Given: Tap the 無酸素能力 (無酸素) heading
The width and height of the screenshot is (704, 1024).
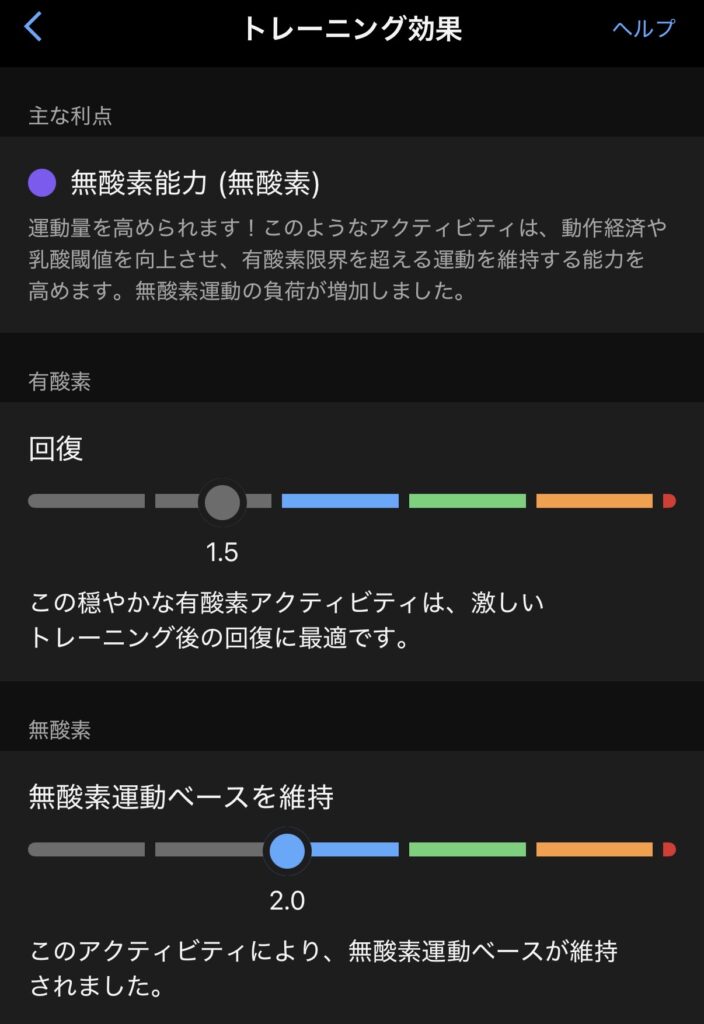Looking at the screenshot, I should (x=195, y=183).
